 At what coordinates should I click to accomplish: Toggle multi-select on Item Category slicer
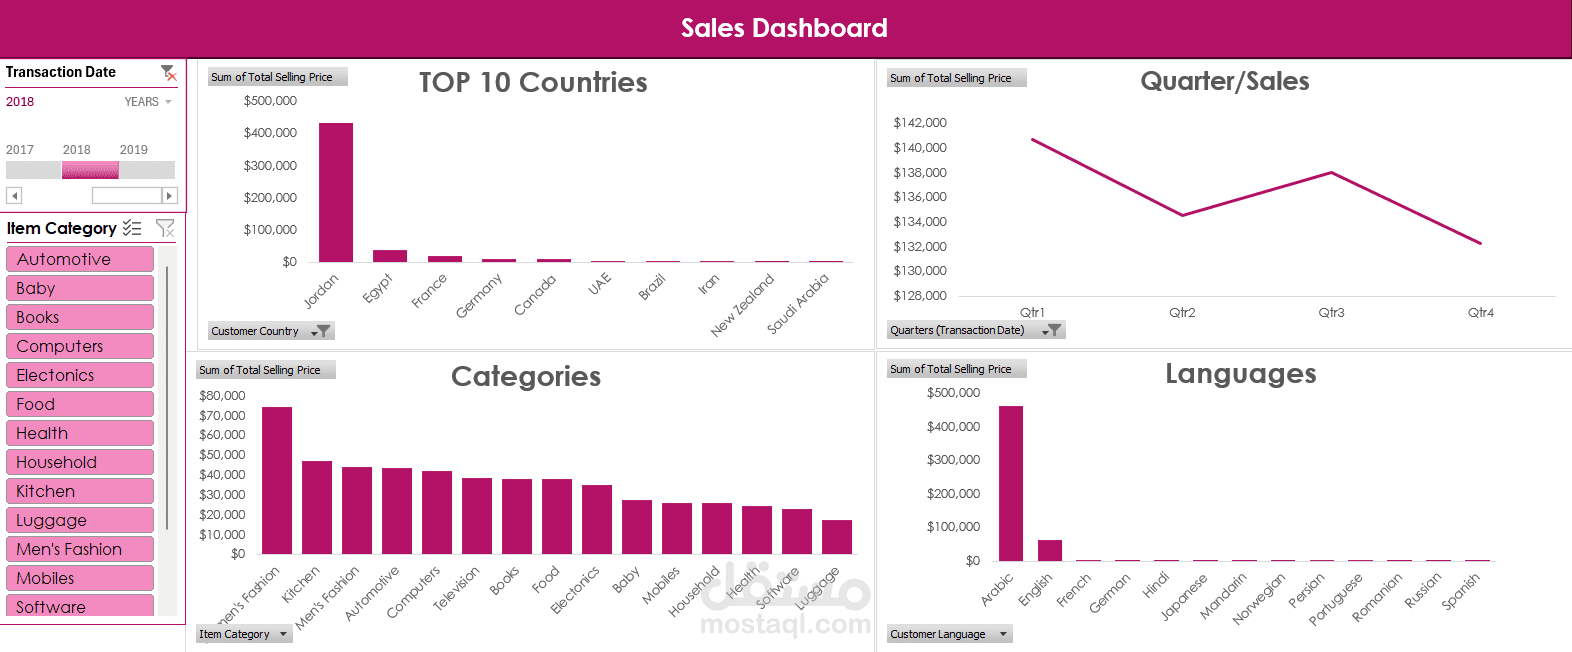(132, 228)
